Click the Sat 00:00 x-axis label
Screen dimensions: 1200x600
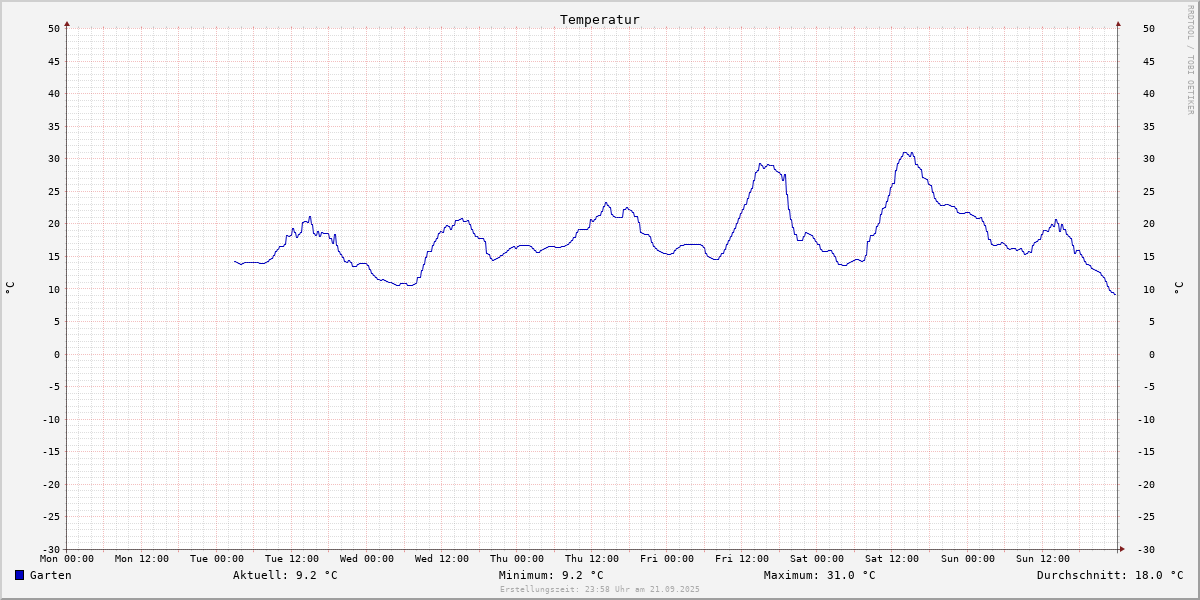pos(817,559)
